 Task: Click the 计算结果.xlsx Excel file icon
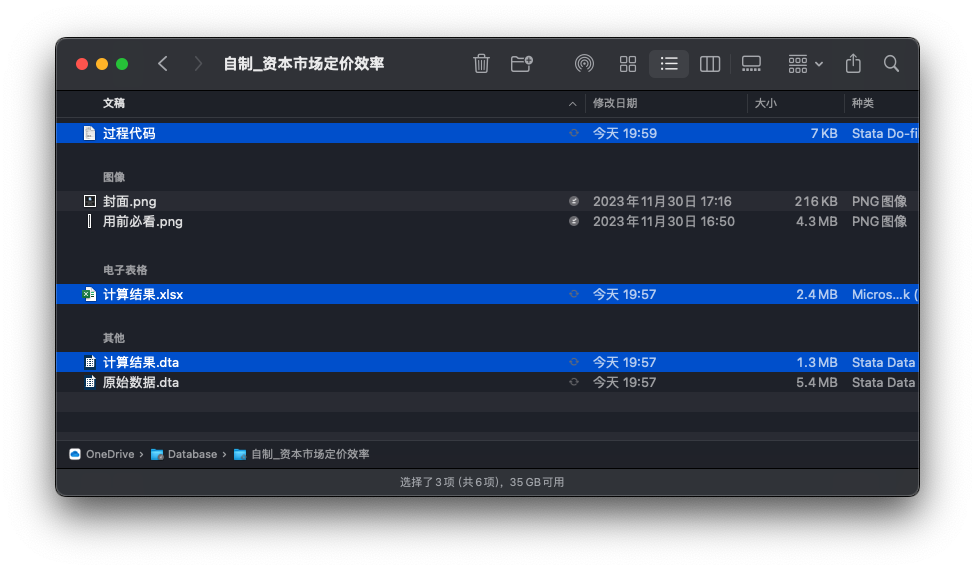89,295
